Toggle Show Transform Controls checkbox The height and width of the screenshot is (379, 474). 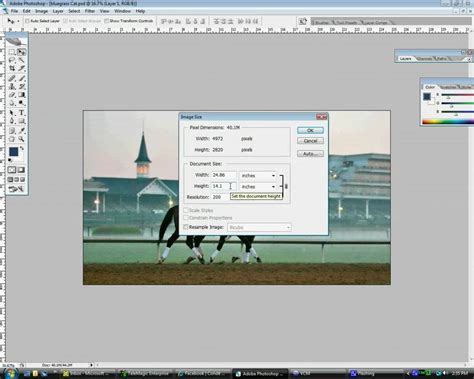pyautogui.click(x=107, y=21)
